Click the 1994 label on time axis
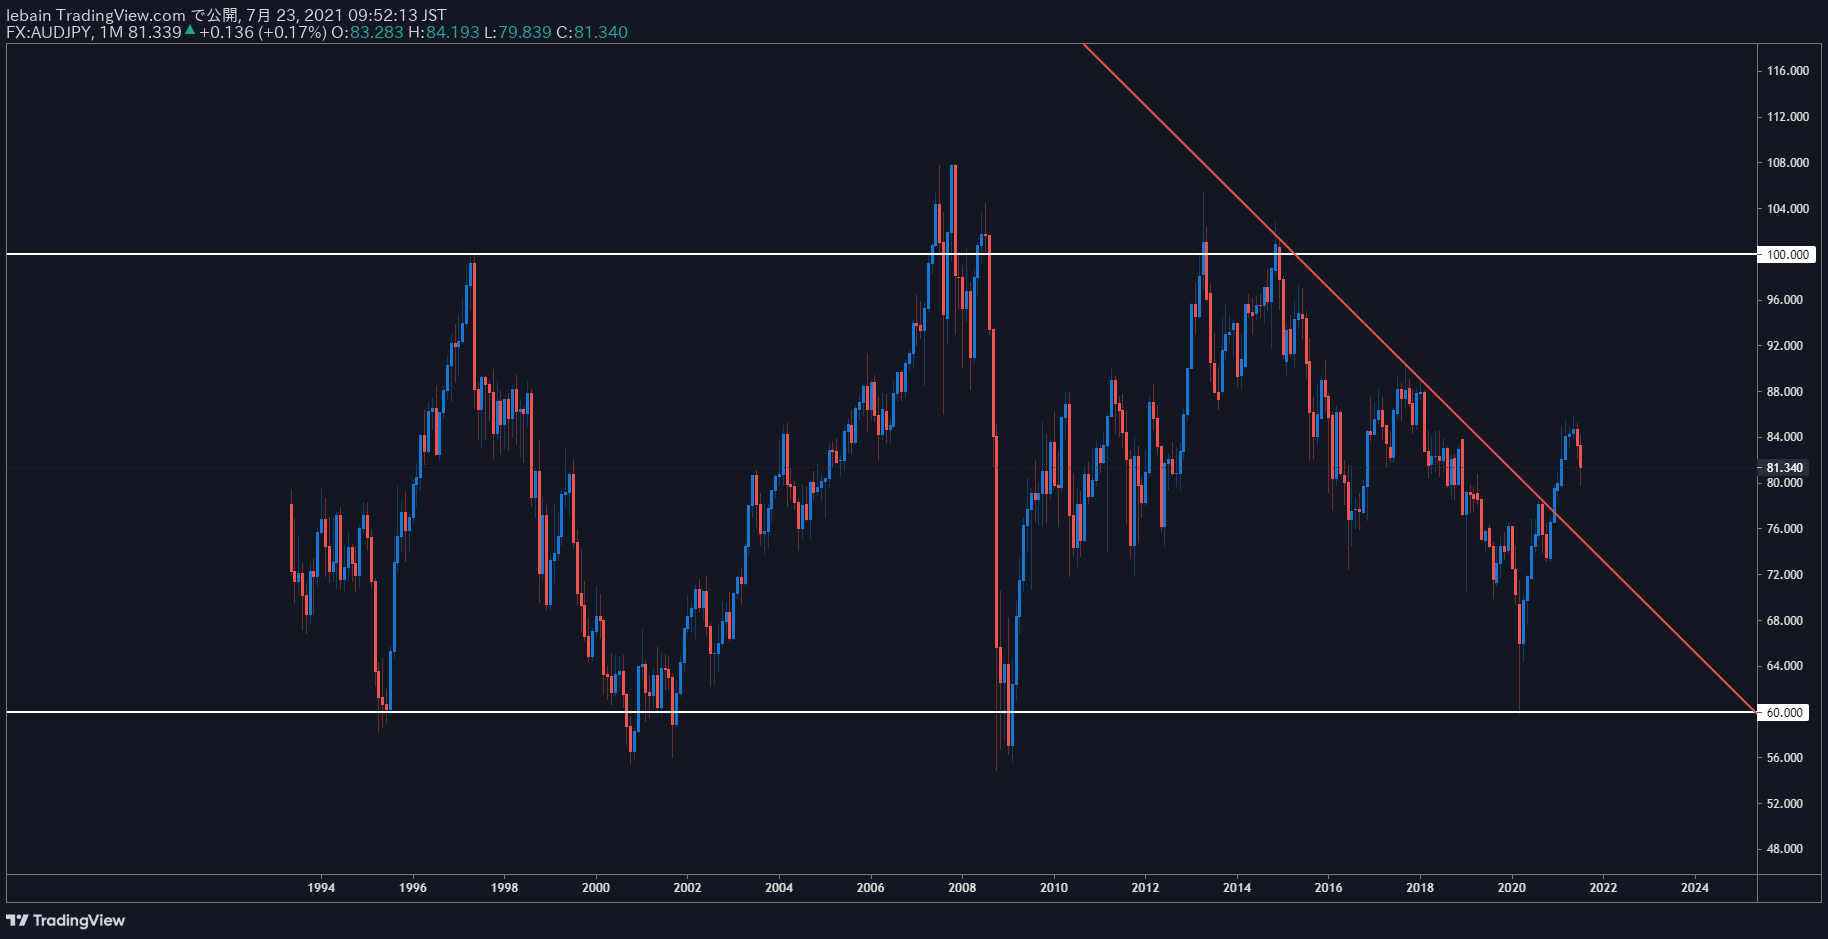The height and width of the screenshot is (939, 1828). 321,888
